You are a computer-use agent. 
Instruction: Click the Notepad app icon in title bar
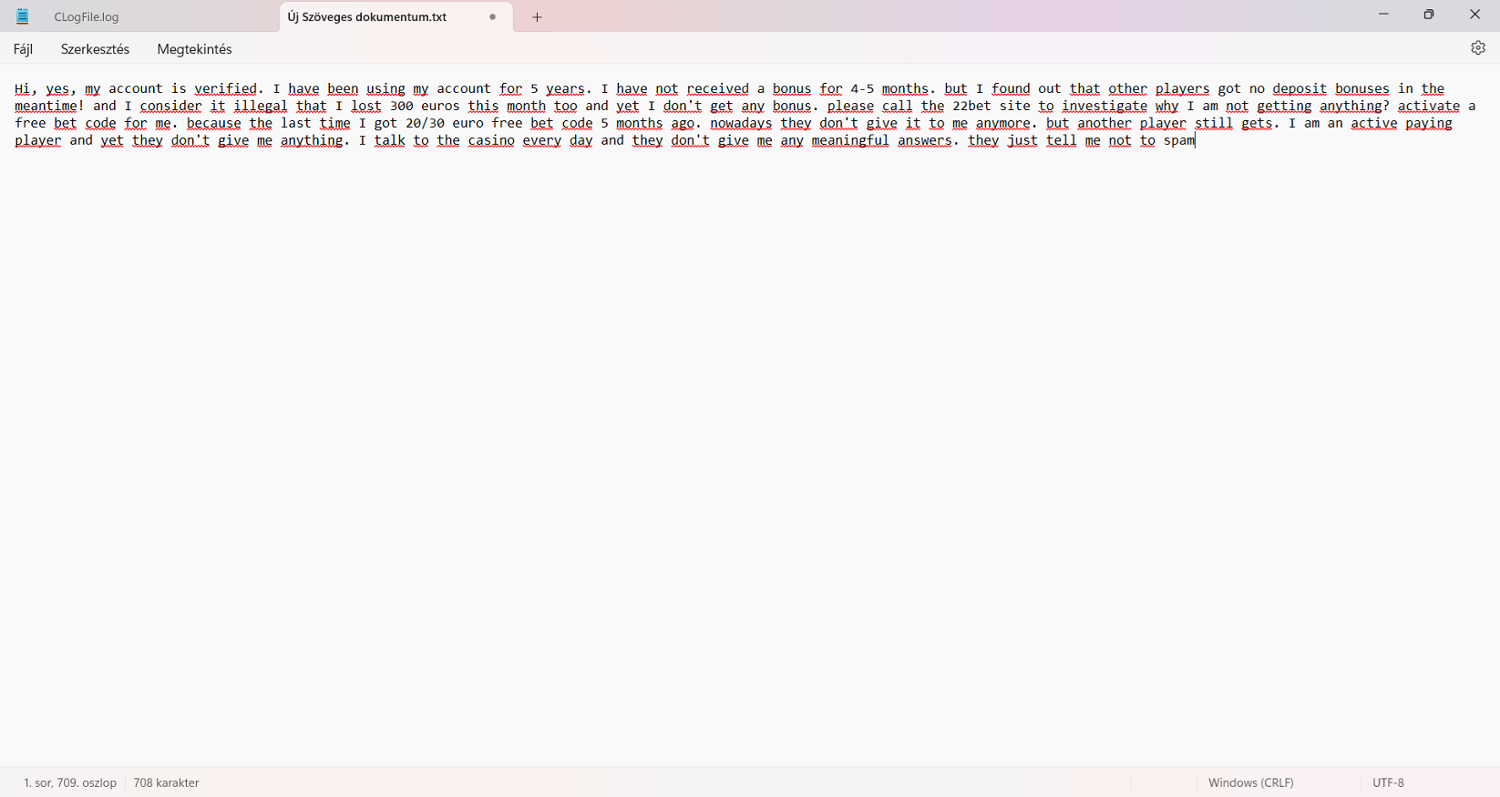pos(22,16)
